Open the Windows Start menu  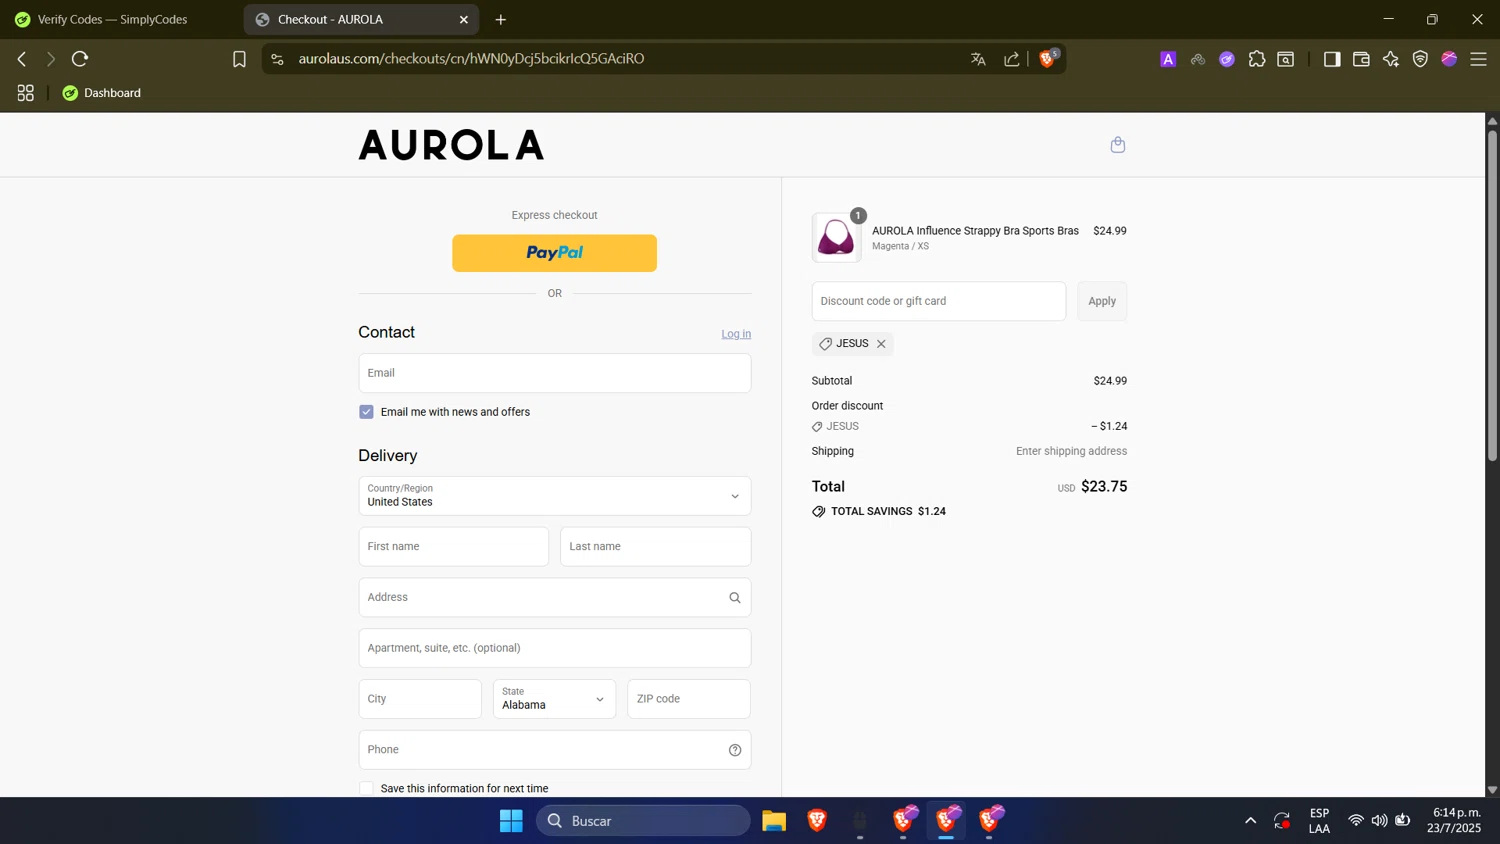tap(511, 821)
